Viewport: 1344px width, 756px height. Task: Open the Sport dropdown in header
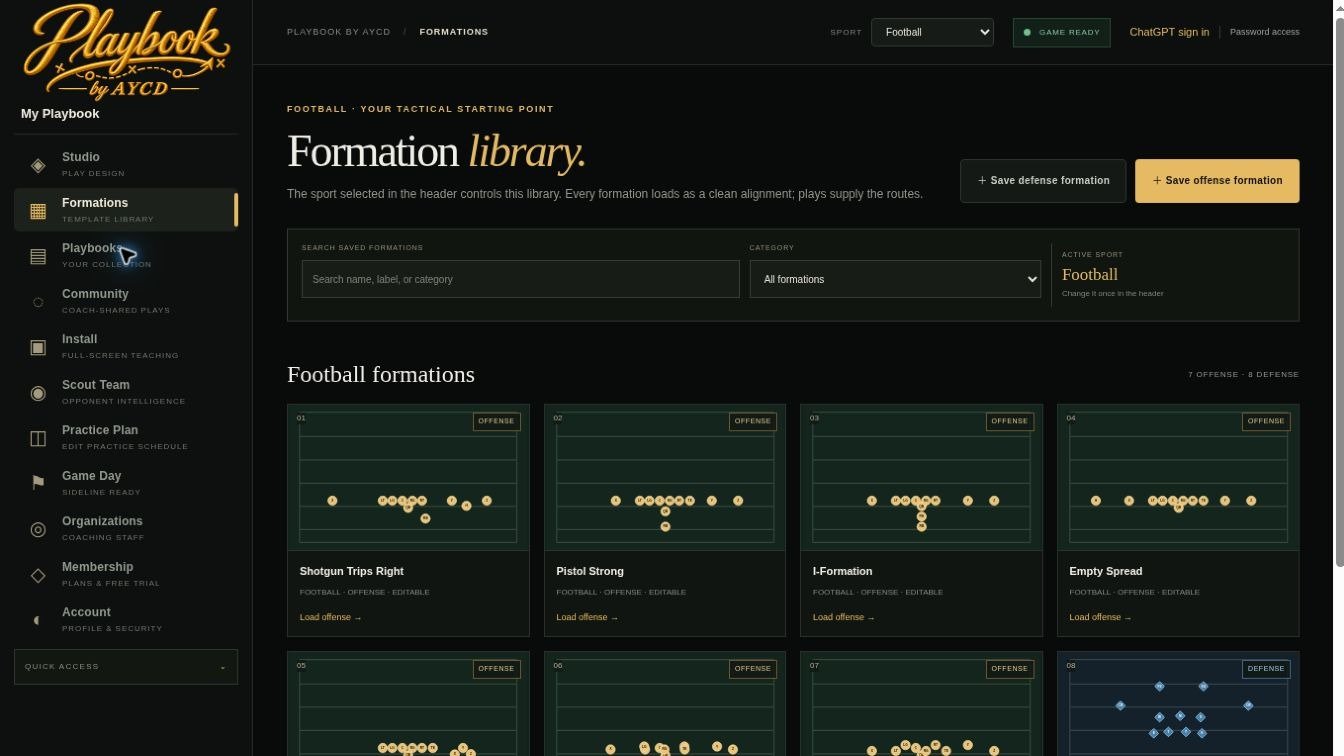tap(932, 32)
